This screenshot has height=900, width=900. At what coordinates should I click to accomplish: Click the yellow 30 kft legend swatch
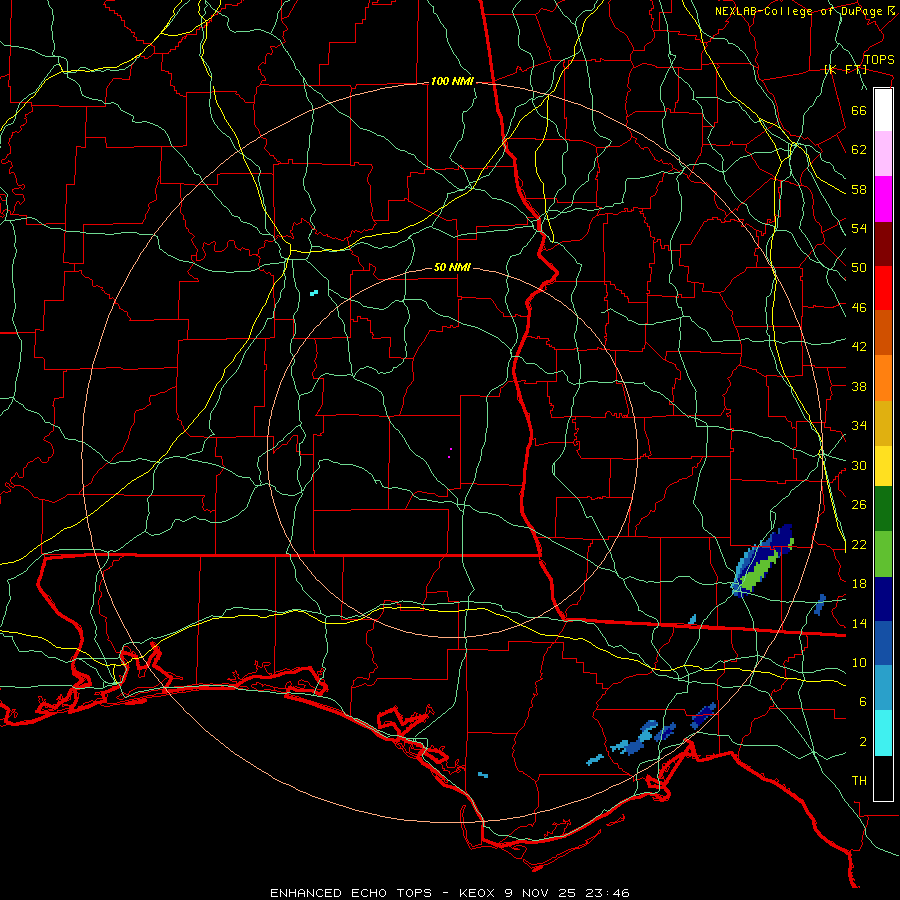pyautogui.click(x=883, y=465)
